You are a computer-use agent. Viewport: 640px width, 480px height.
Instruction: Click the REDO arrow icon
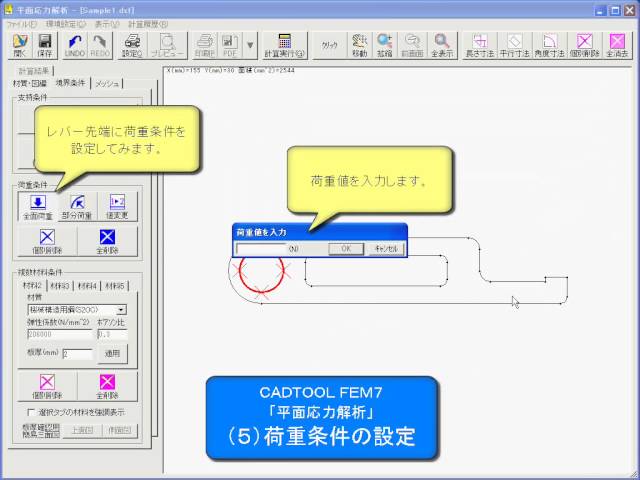click(100, 46)
